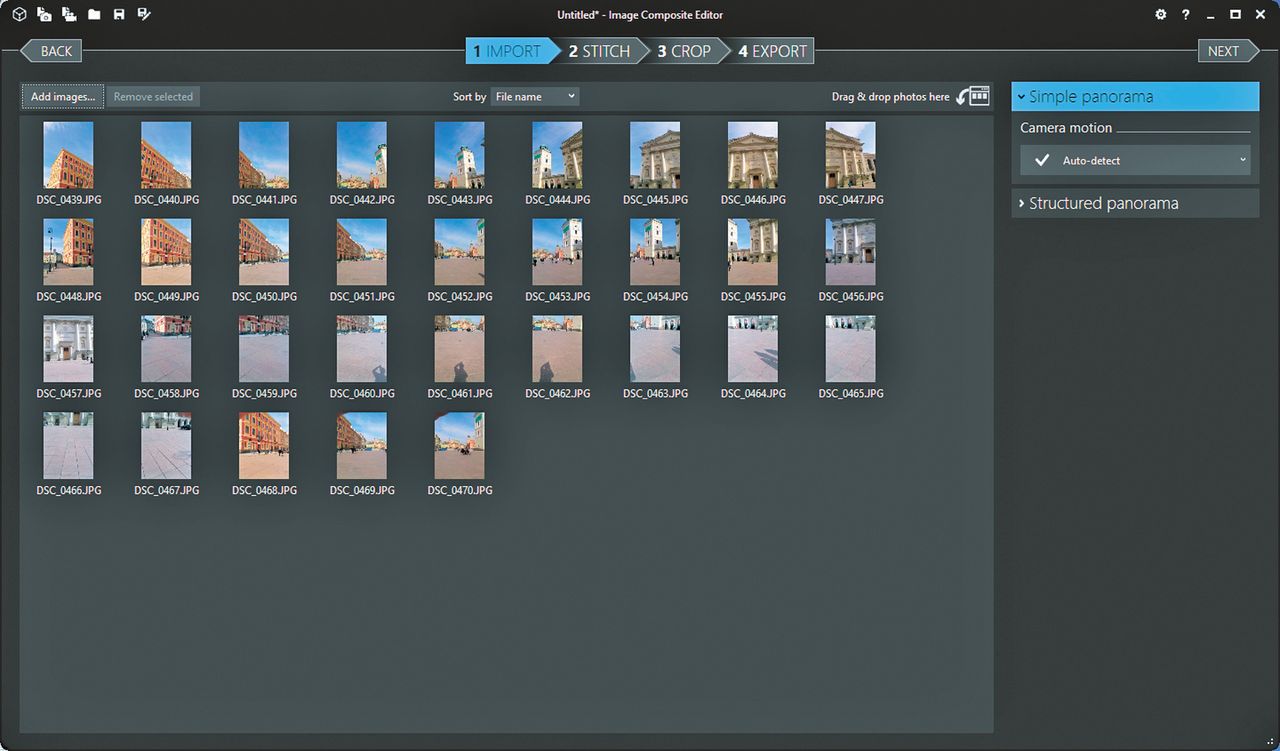
Task: Open Options via the gear icon
Action: [x=1161, y=15]
